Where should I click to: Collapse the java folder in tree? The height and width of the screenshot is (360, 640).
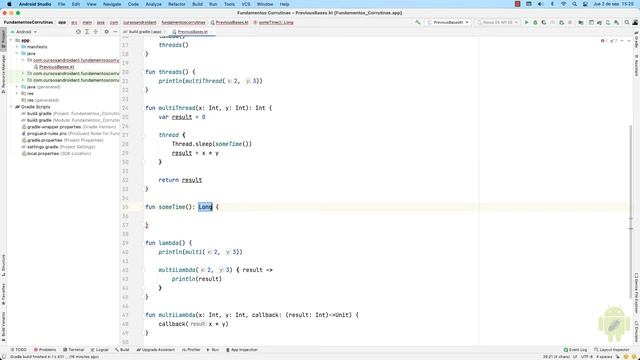[x=17, y=53]
